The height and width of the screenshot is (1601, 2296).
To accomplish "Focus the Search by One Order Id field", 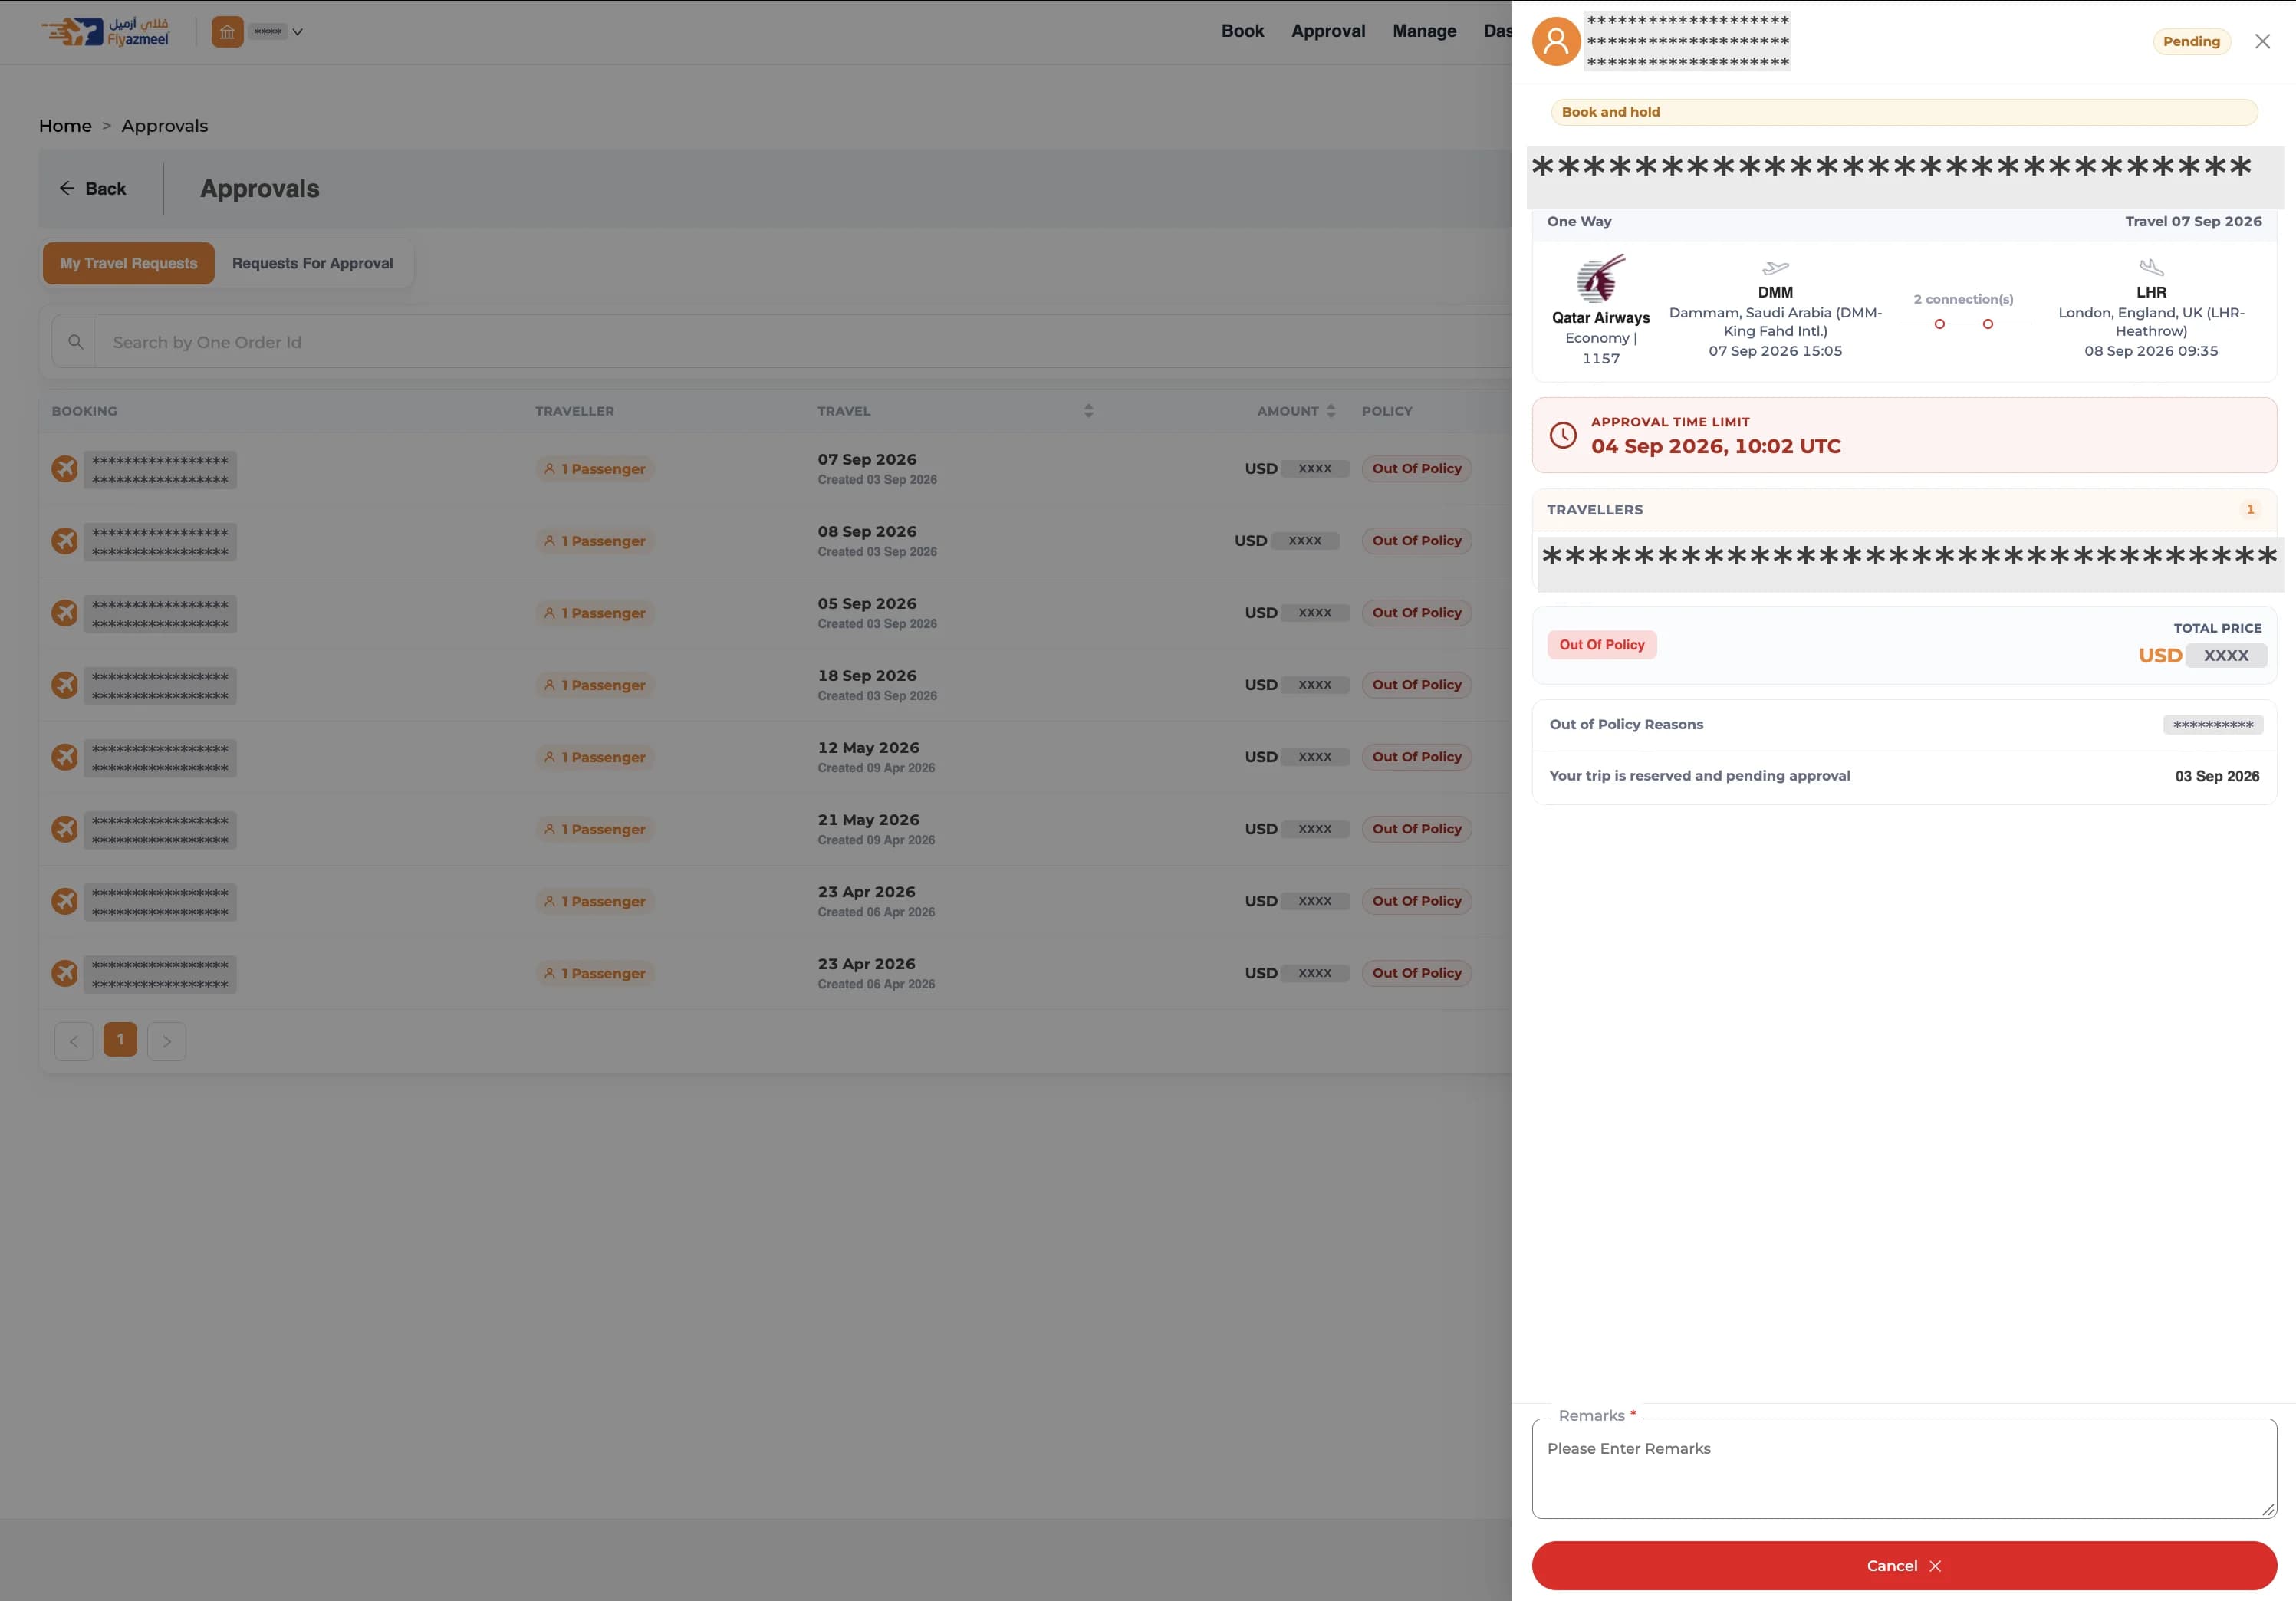I will click(800, 342).
